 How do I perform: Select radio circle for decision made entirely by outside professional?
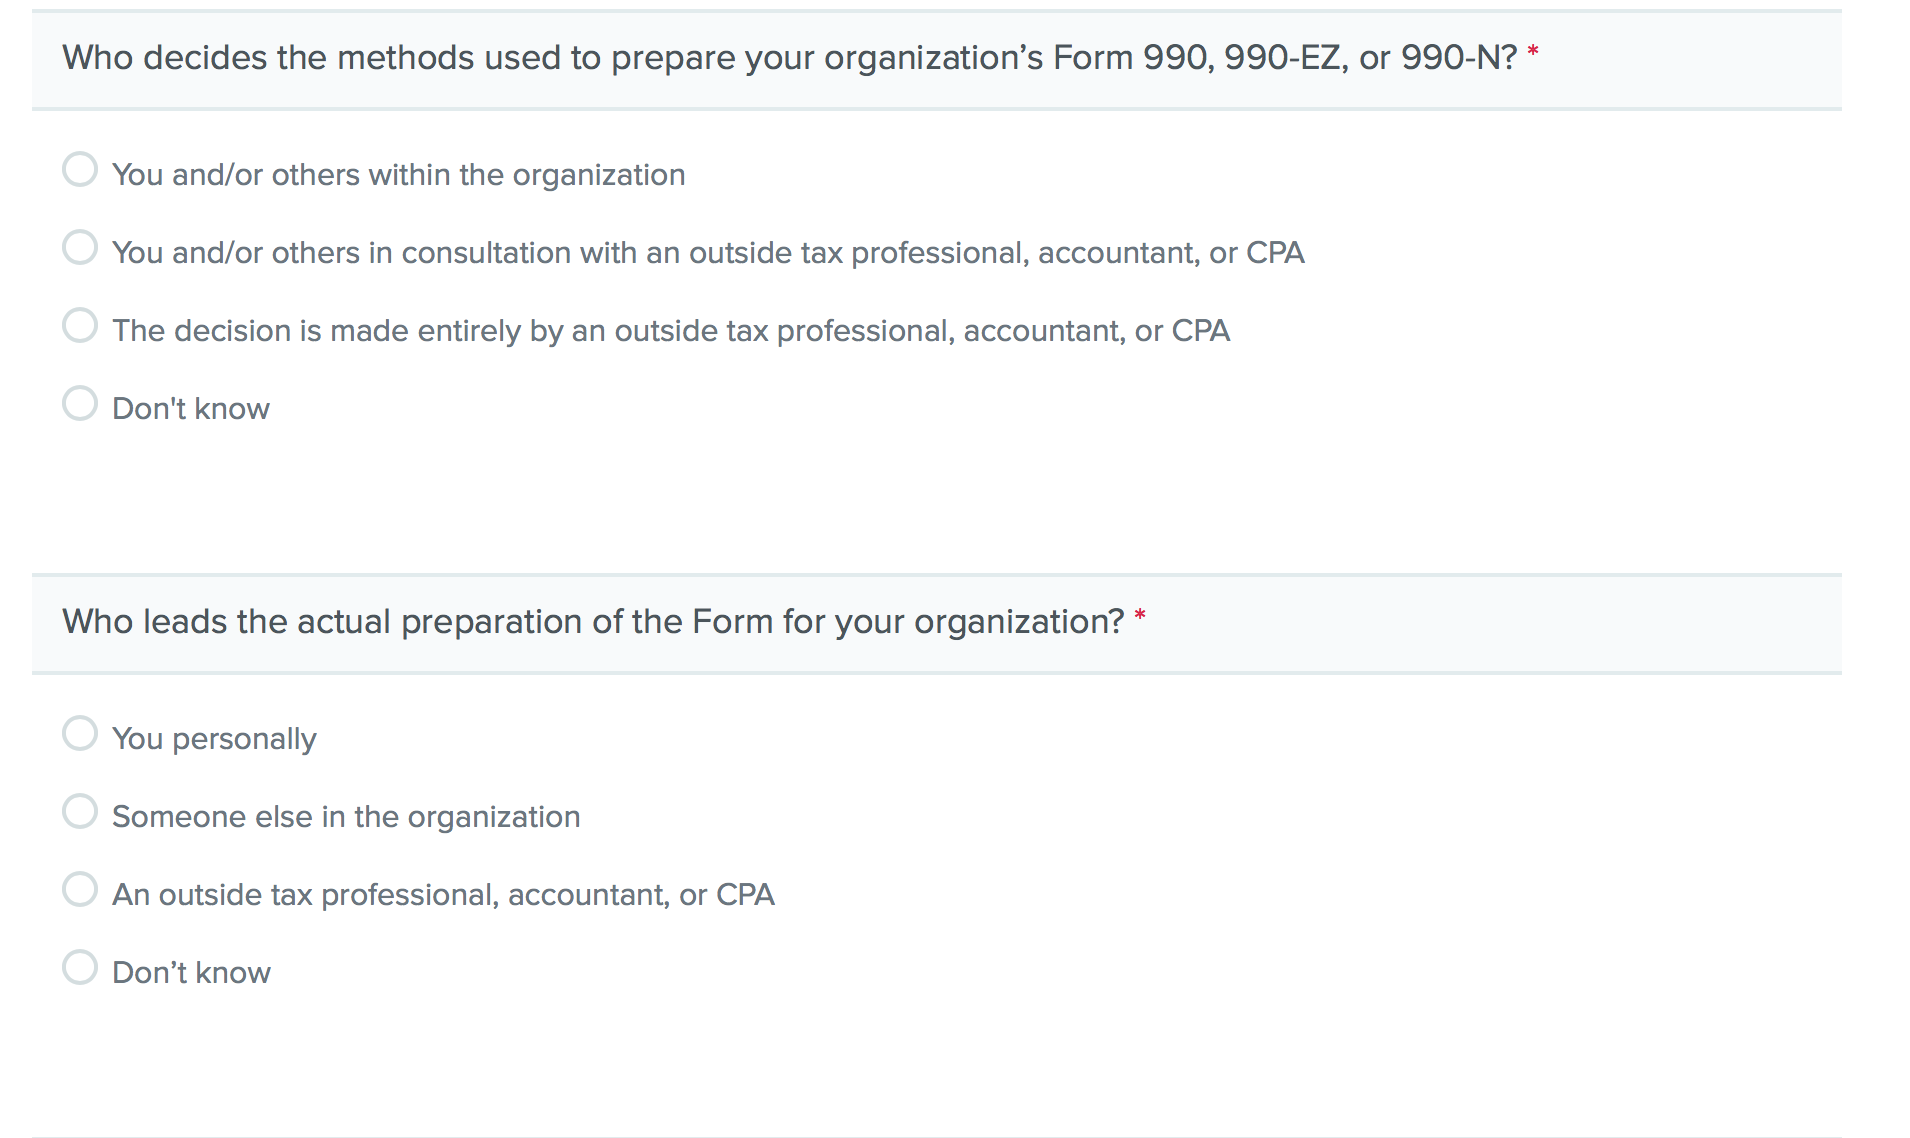tap(80, 325)
